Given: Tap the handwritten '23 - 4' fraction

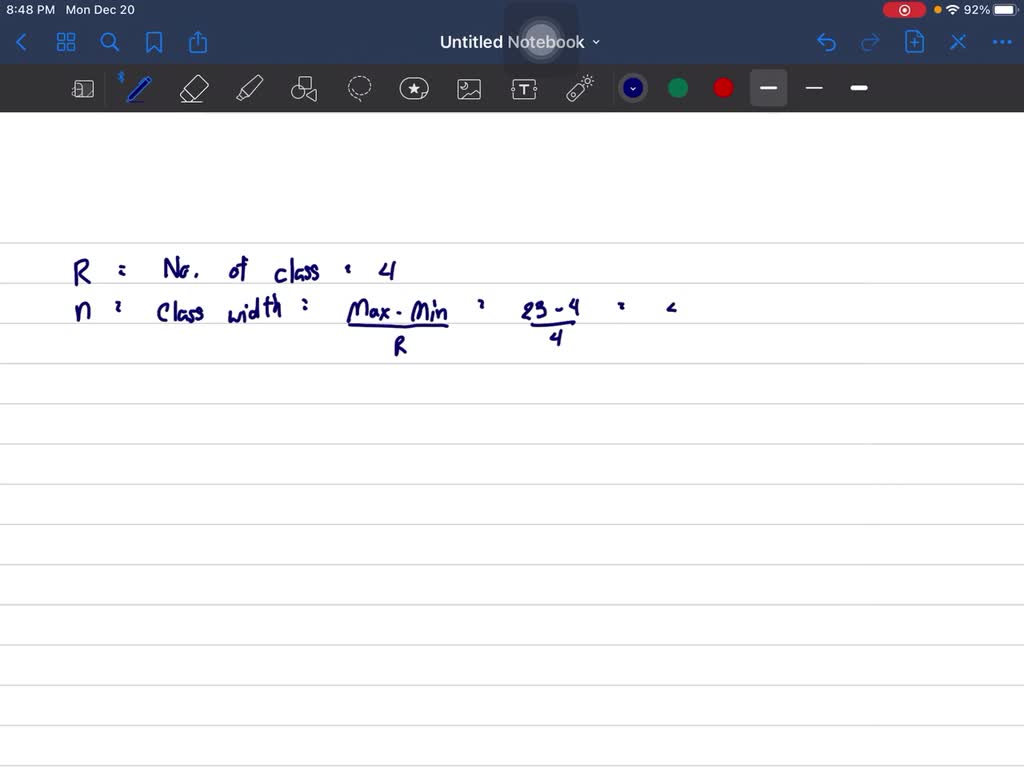Looking at the screenshot, I should point(551,323).
